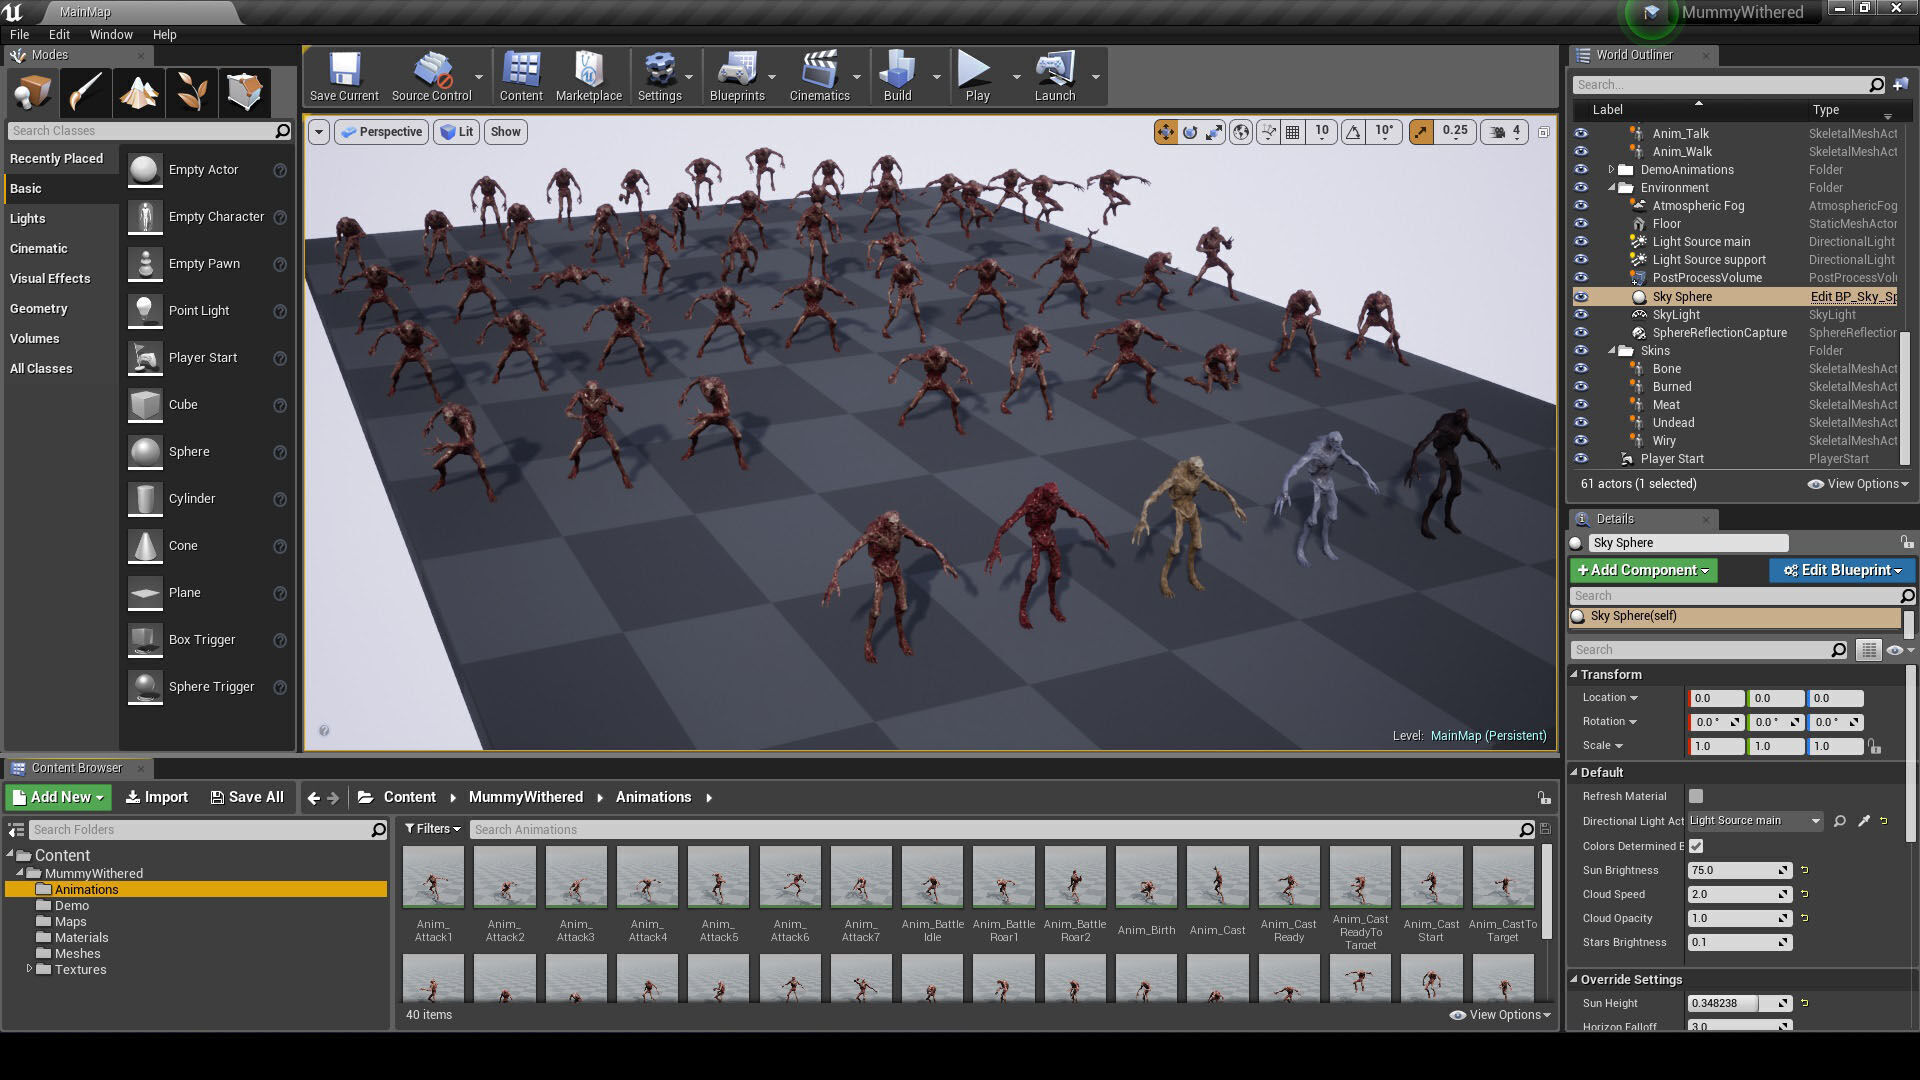Select Paint mode brush icon
Viewport: 1920px width, 1080px height.
tap(85, 92)
